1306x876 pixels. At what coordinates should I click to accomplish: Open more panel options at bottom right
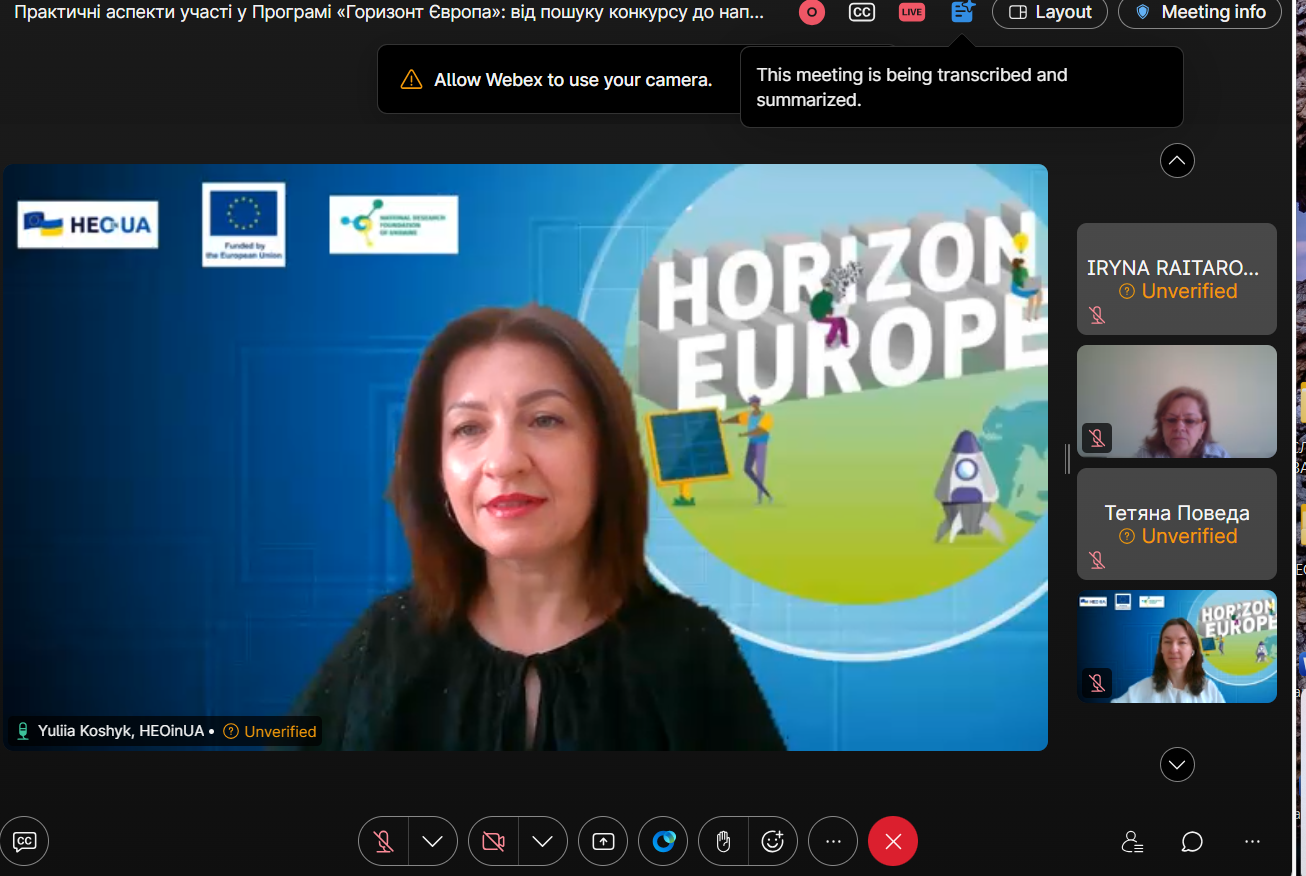(1252, 842)
